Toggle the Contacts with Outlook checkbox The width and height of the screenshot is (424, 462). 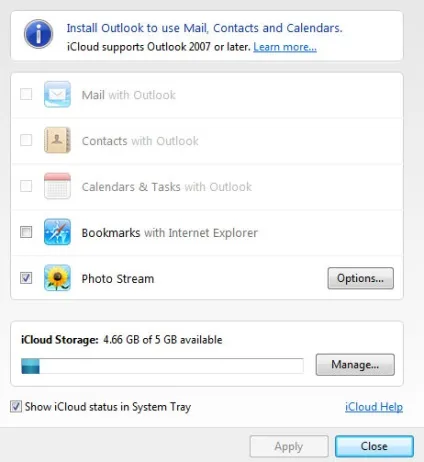[26, 140]
